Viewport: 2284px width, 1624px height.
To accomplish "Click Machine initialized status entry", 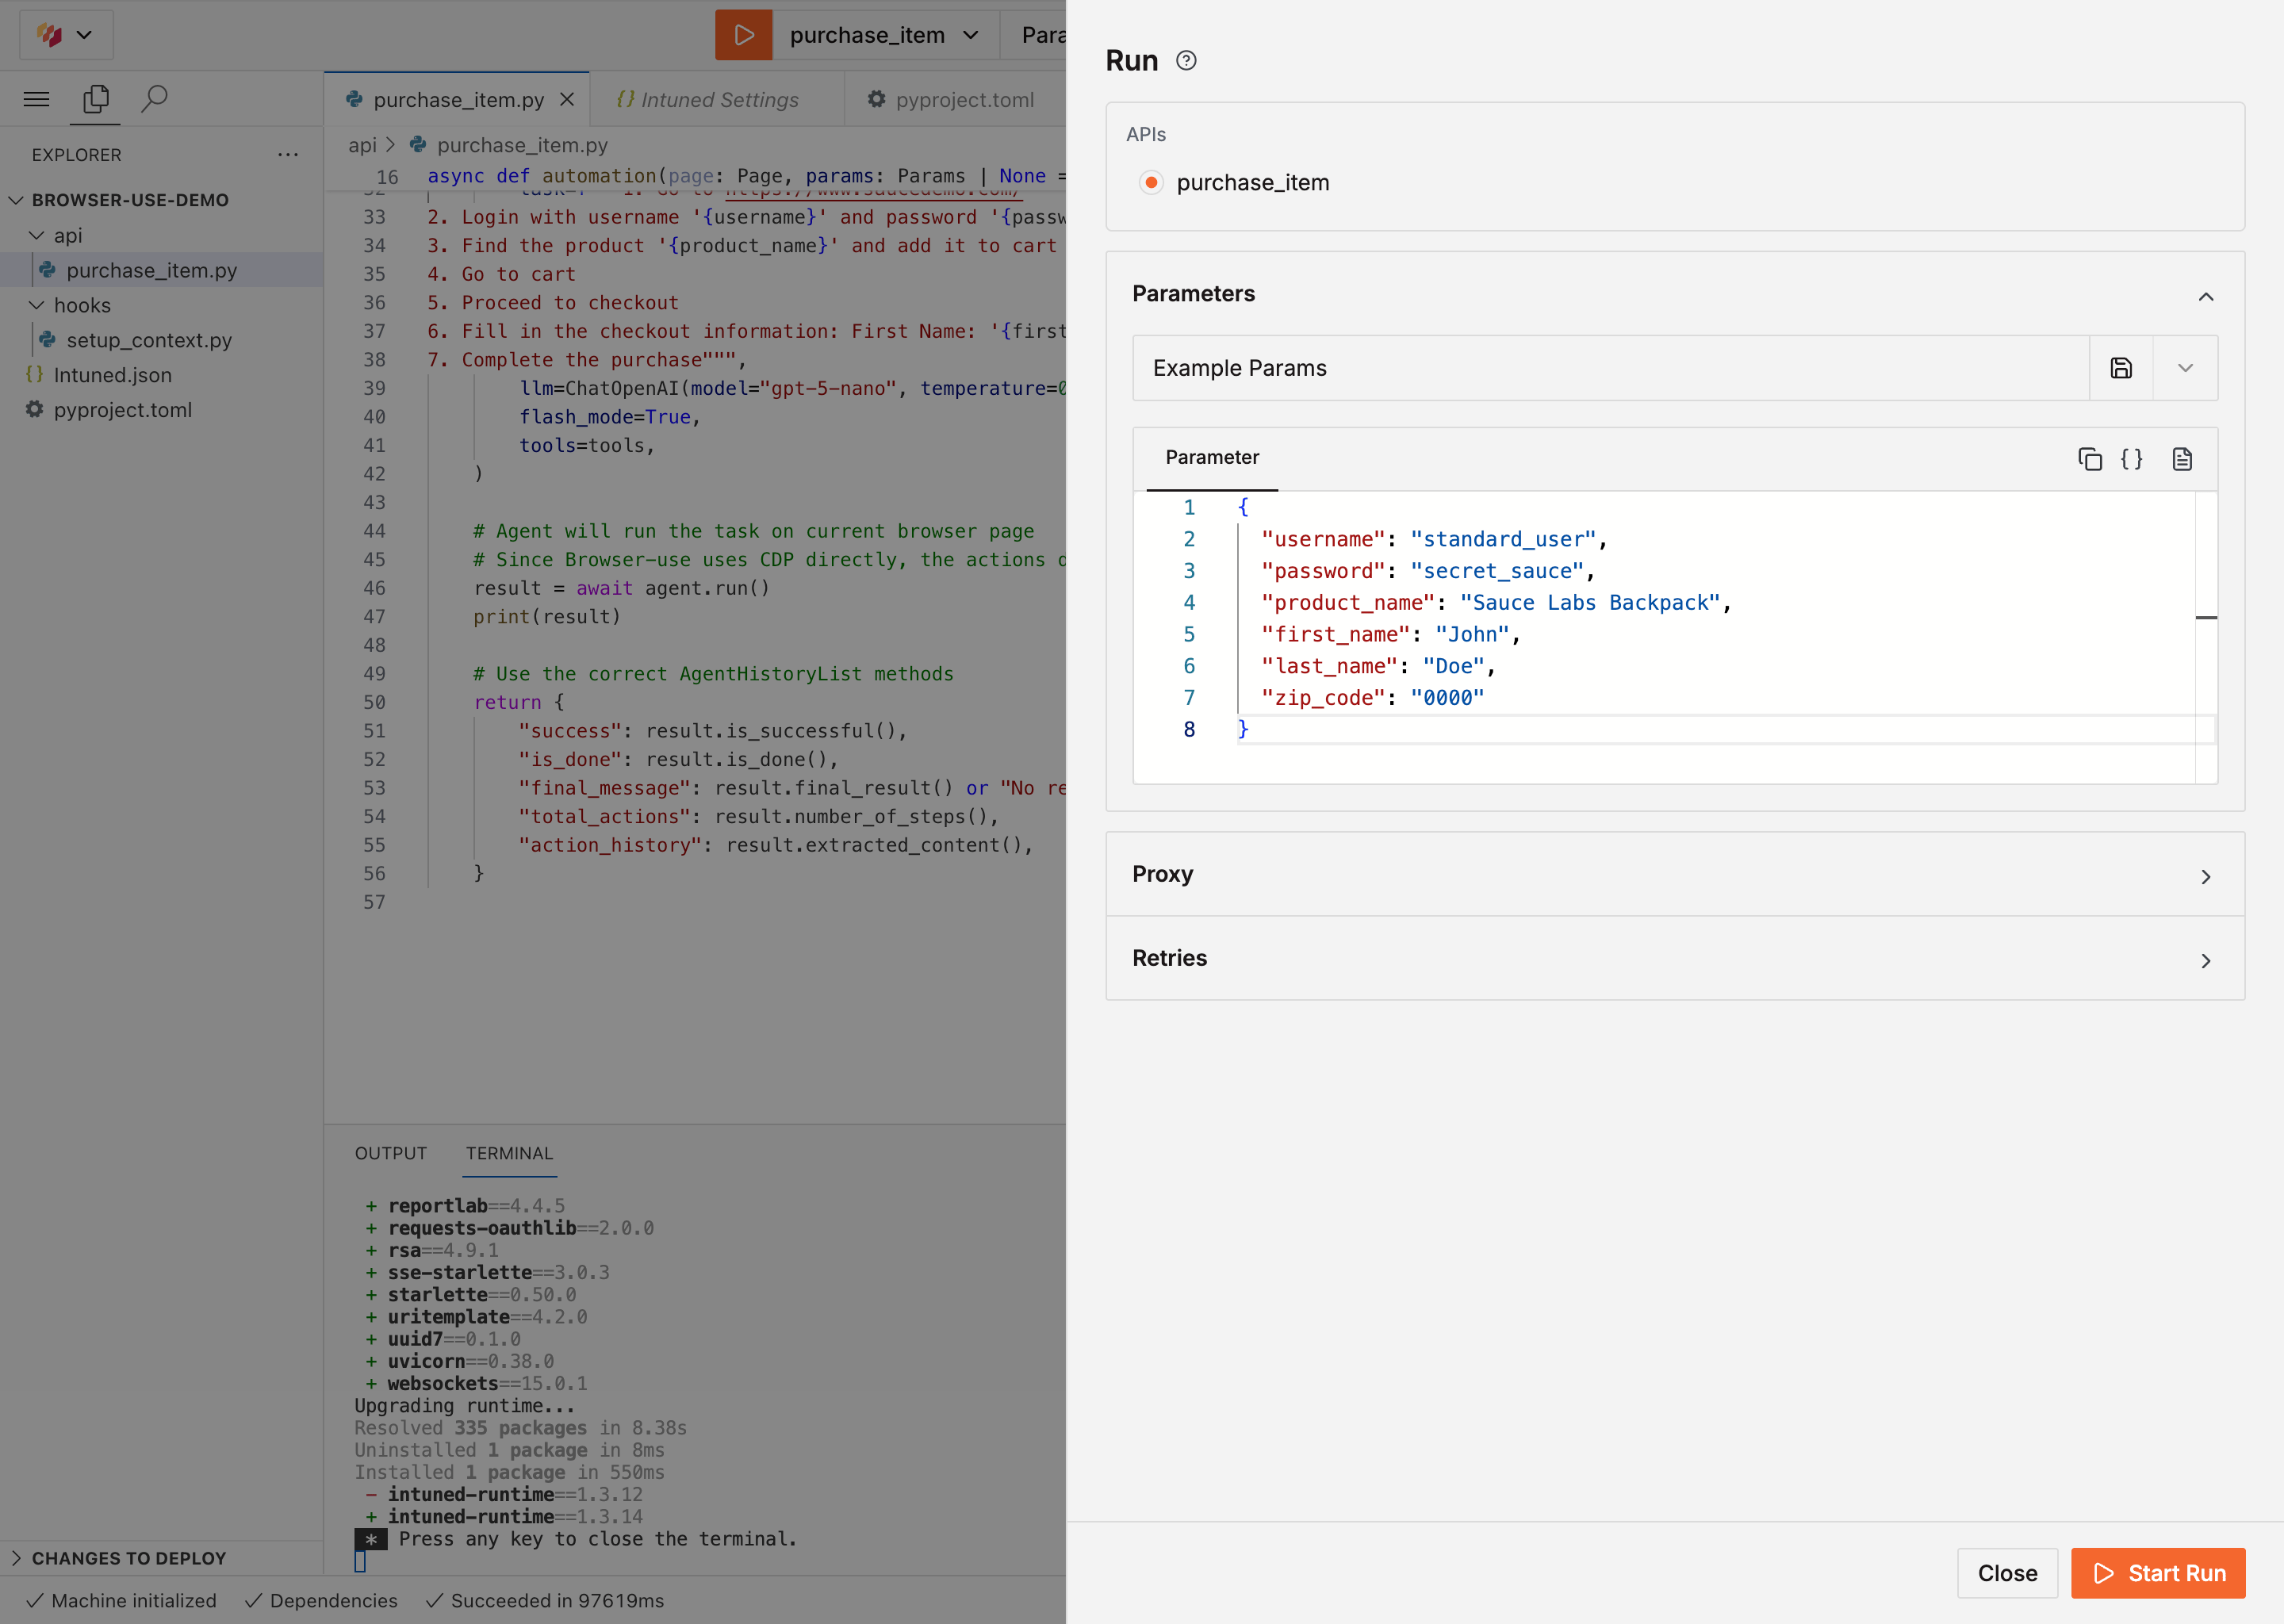I will tap(122, 1601).
